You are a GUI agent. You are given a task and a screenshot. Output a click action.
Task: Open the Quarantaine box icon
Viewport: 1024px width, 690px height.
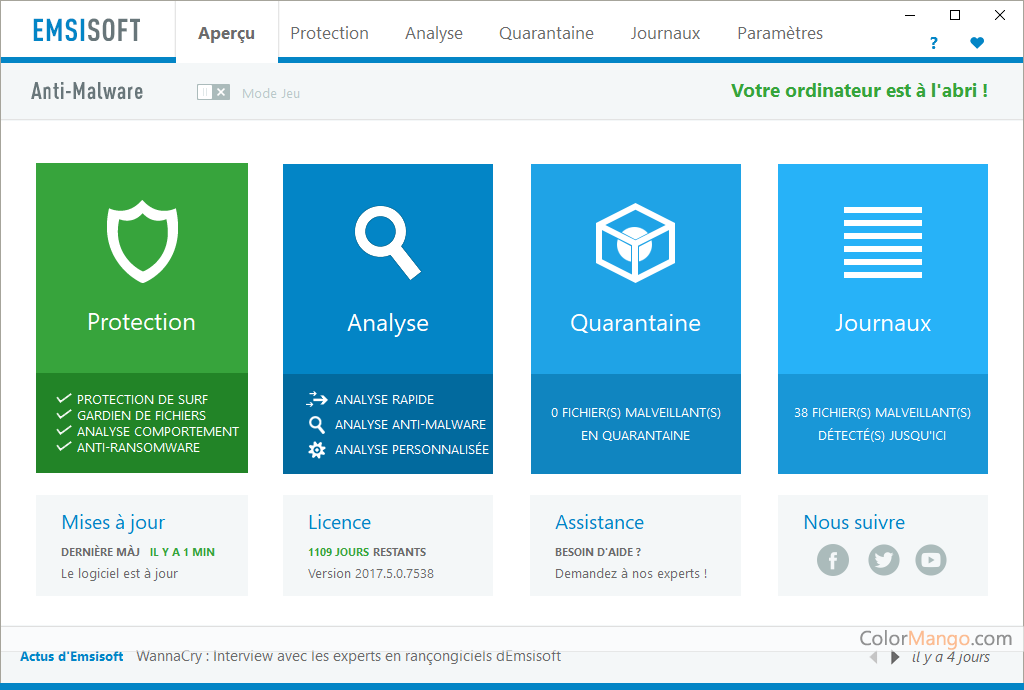pos(635,243)
